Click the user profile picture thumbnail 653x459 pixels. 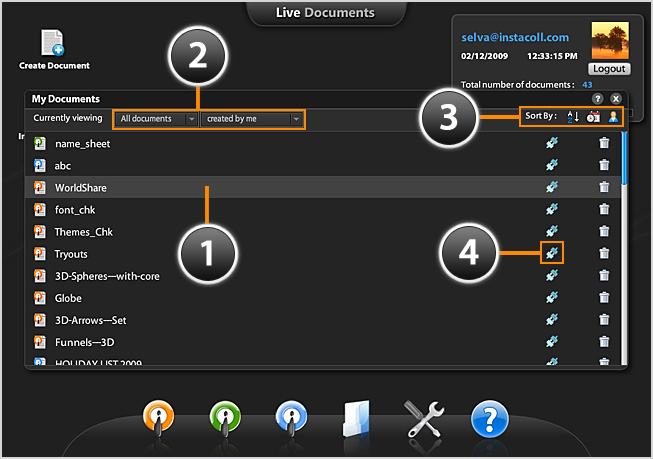pyautogui.click(x=610, y=40)
